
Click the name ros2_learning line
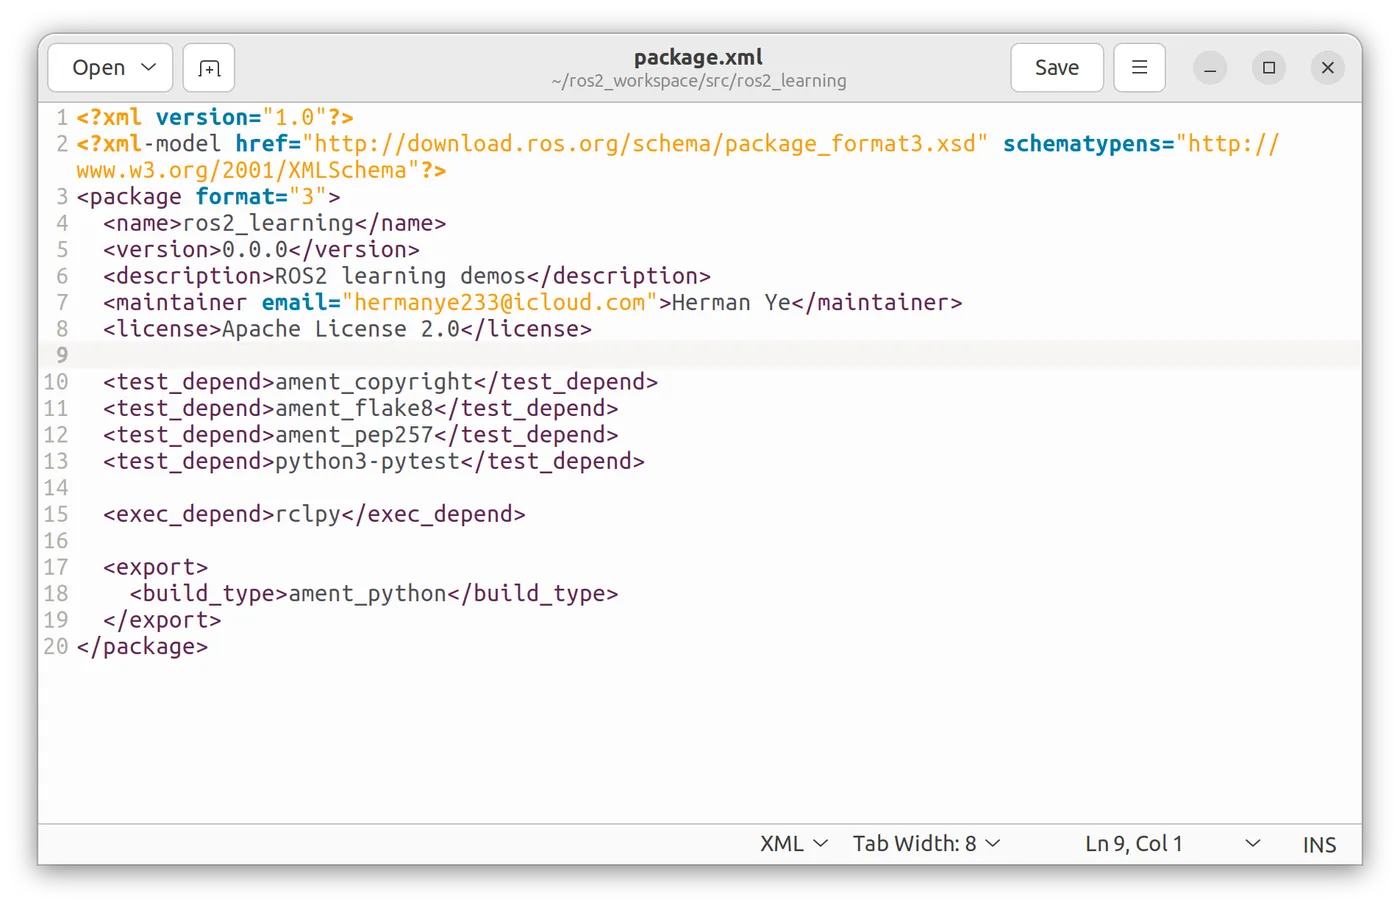pos(274,223)
